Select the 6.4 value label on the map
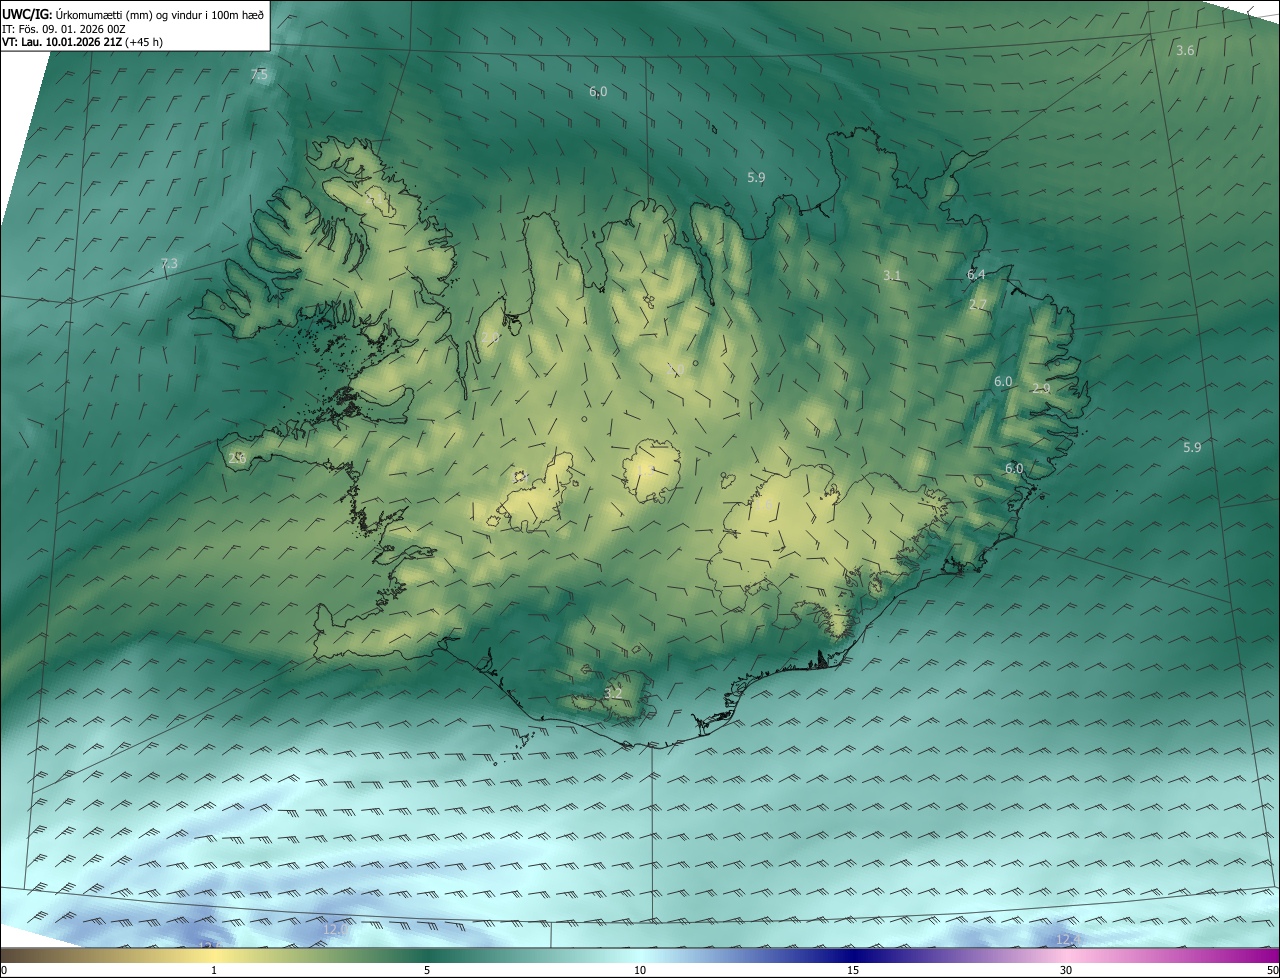Screen dimensions: 1280x978 point(976,274)
